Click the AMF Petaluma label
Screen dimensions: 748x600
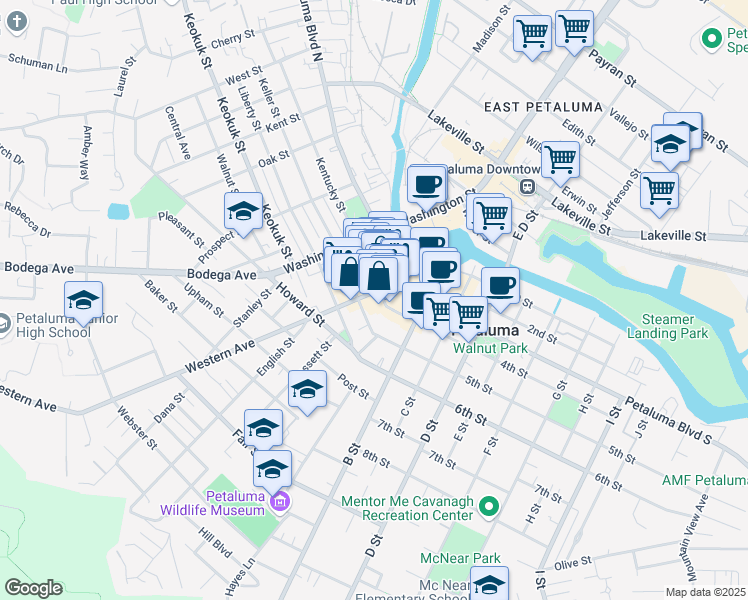[x=705, y=480]
